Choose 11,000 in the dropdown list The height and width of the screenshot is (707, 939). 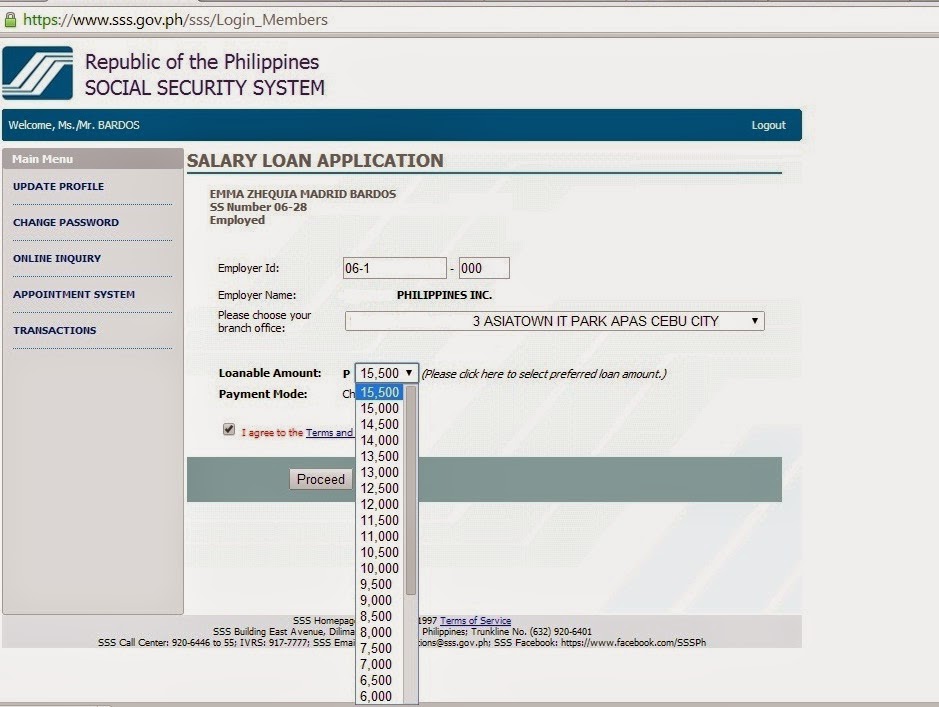[x=380, y=536]
